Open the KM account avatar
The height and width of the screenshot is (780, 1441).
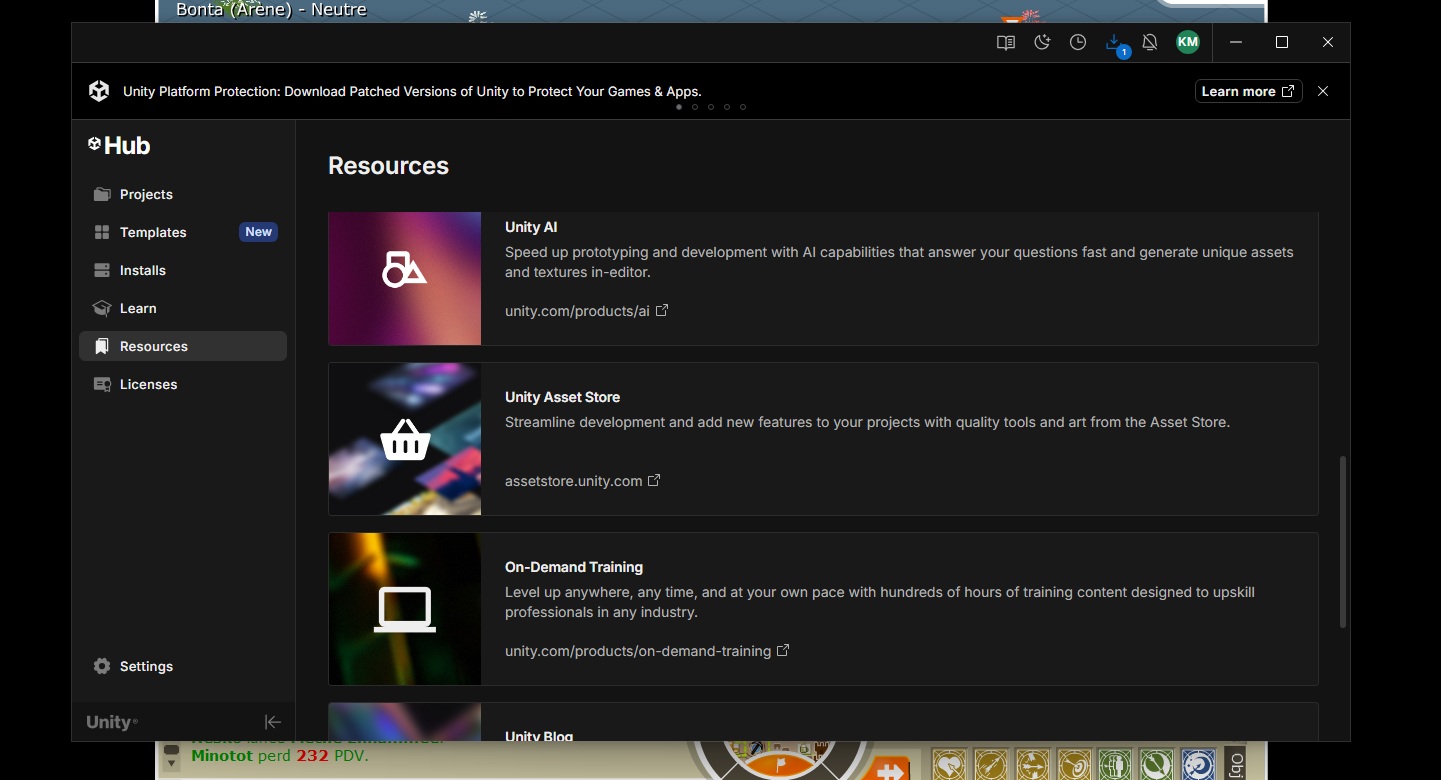coord(1187,42)
